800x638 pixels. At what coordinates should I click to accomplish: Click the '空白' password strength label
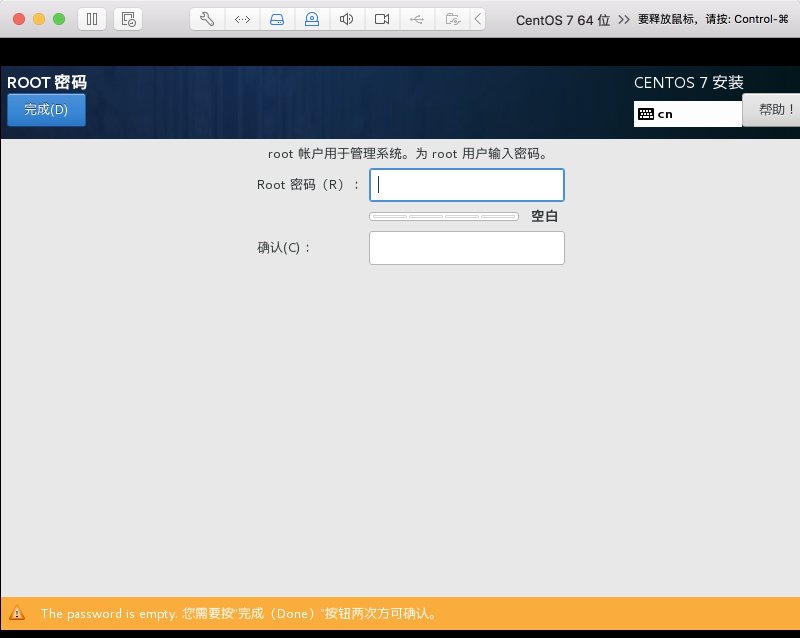(544, 216)
